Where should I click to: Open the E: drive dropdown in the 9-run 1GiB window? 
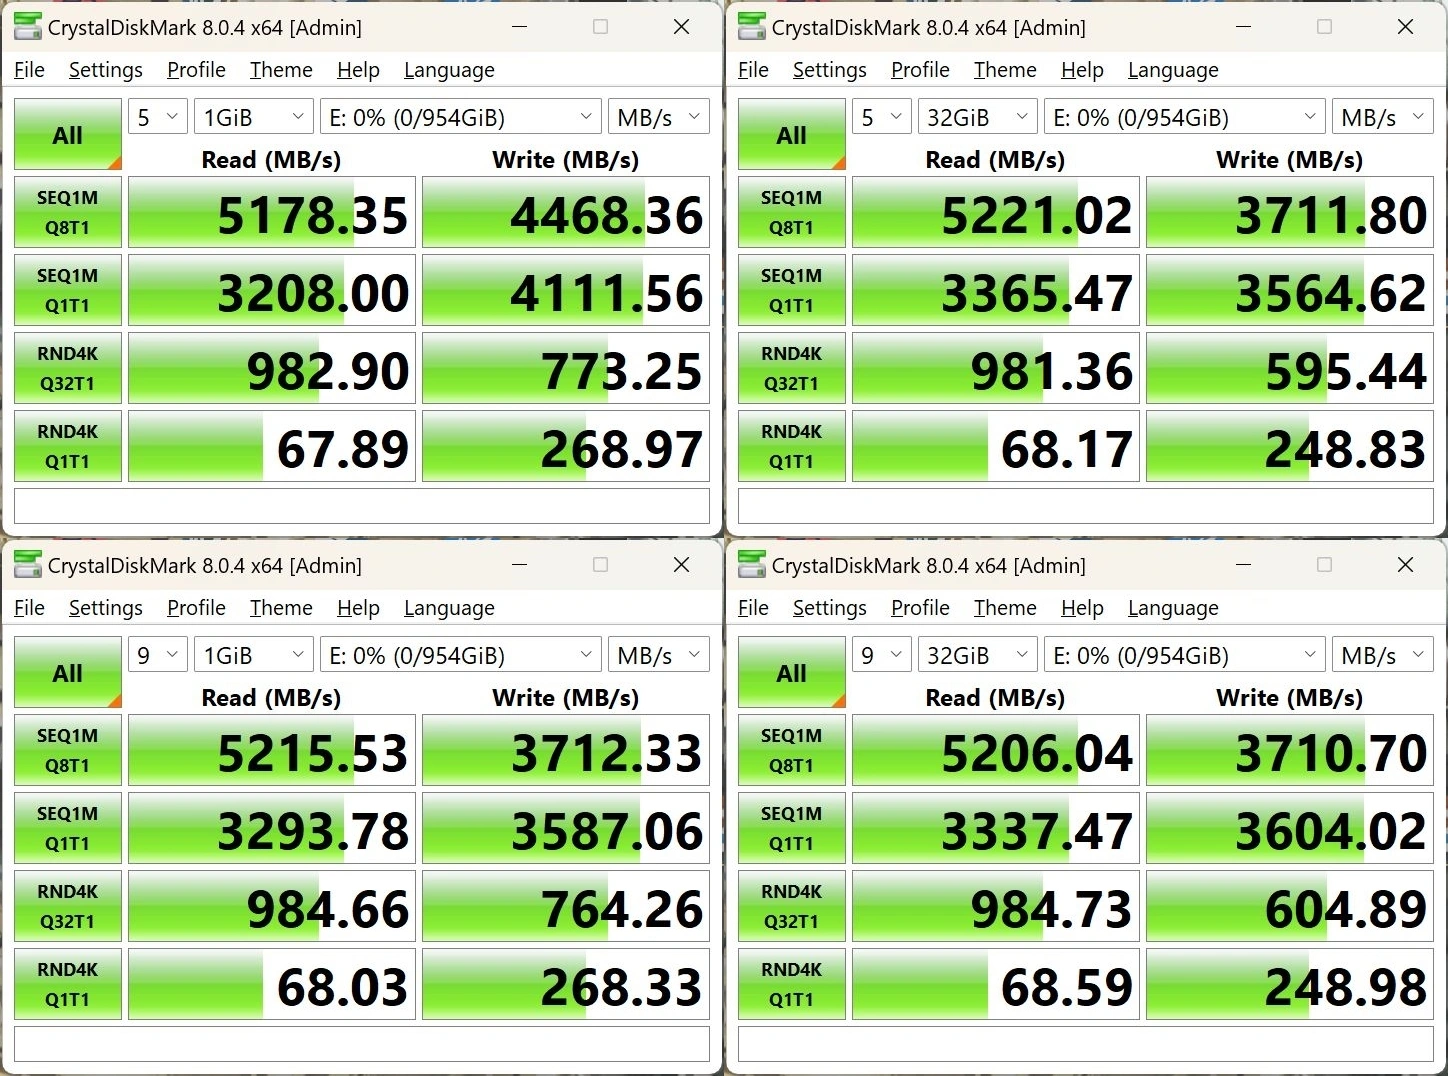[461, 655]
